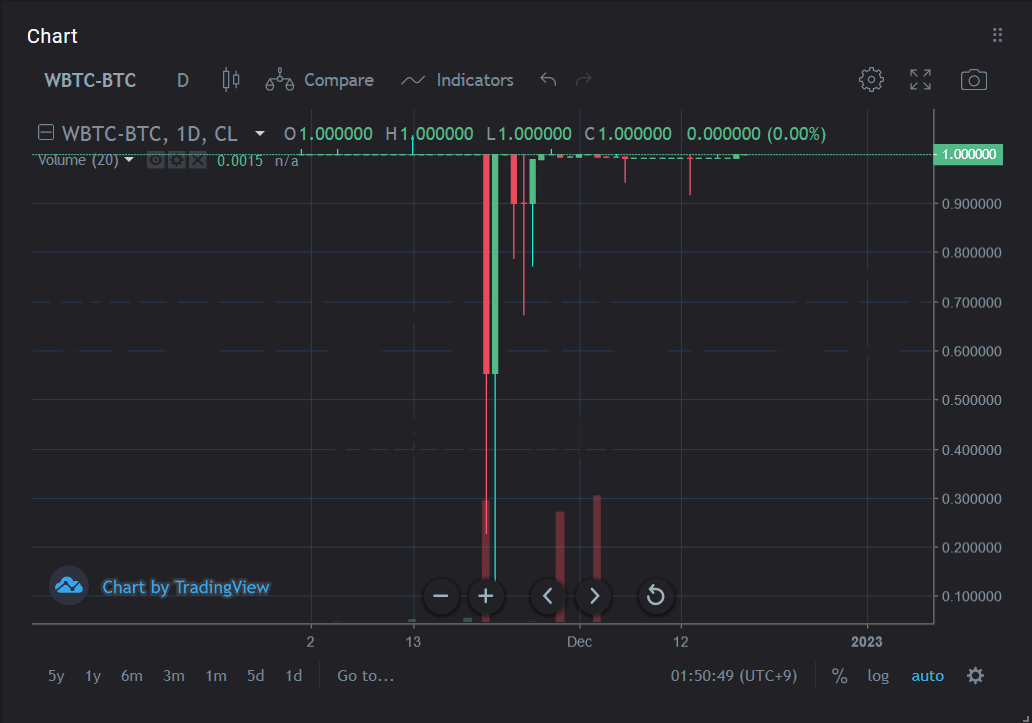Select the 6m date range

pos(132,676)
